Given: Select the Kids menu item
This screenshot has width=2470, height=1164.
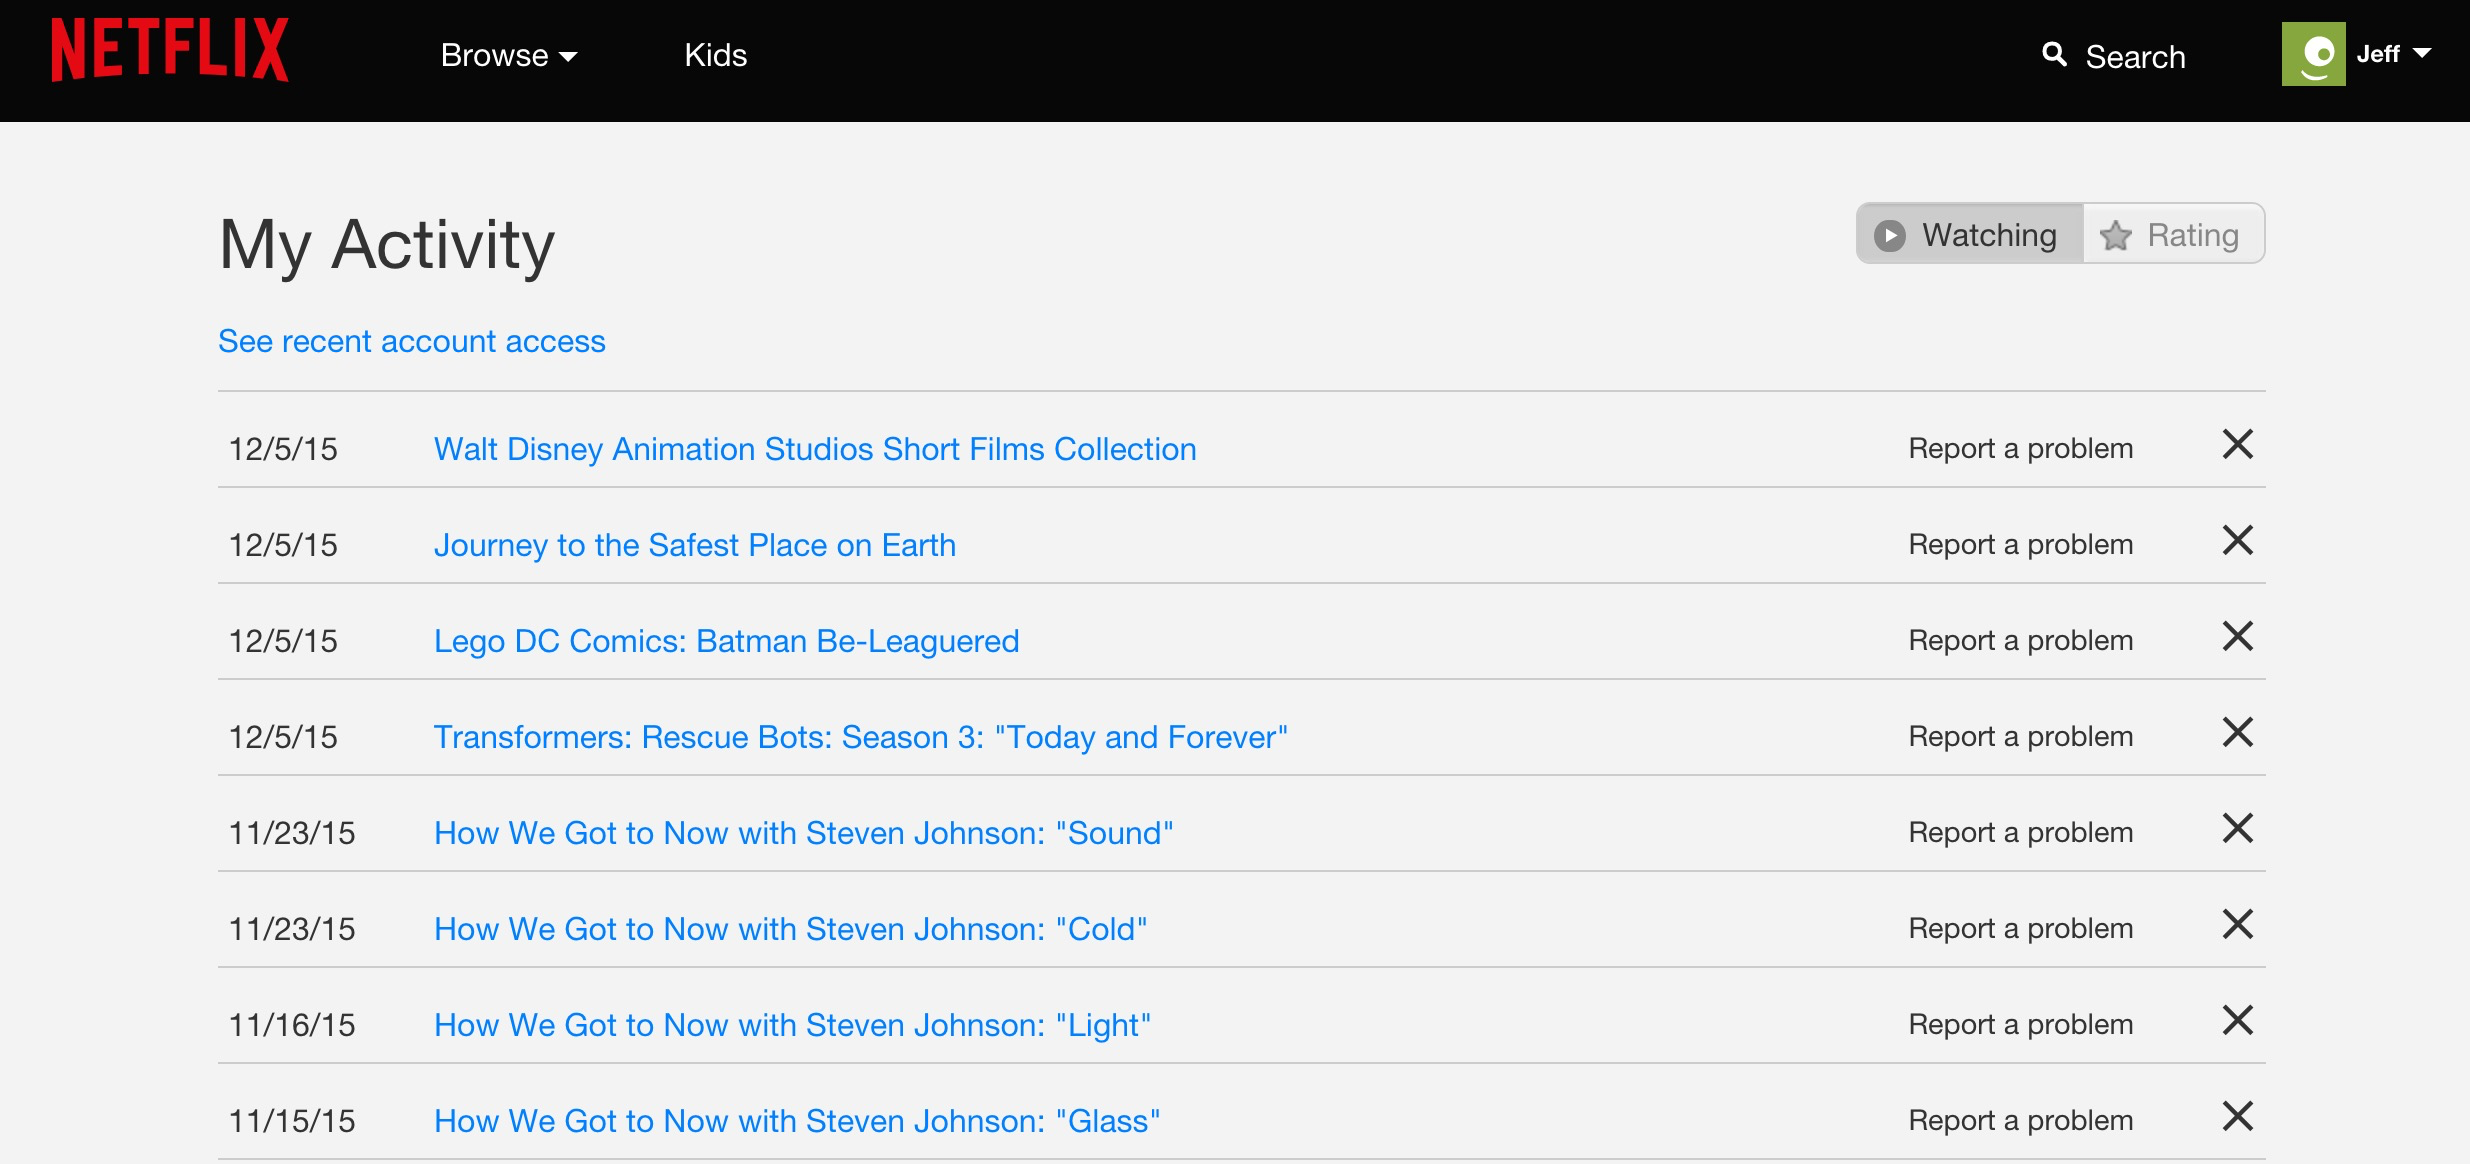Looking at the screenshot, I should click(x=717, y=57).
